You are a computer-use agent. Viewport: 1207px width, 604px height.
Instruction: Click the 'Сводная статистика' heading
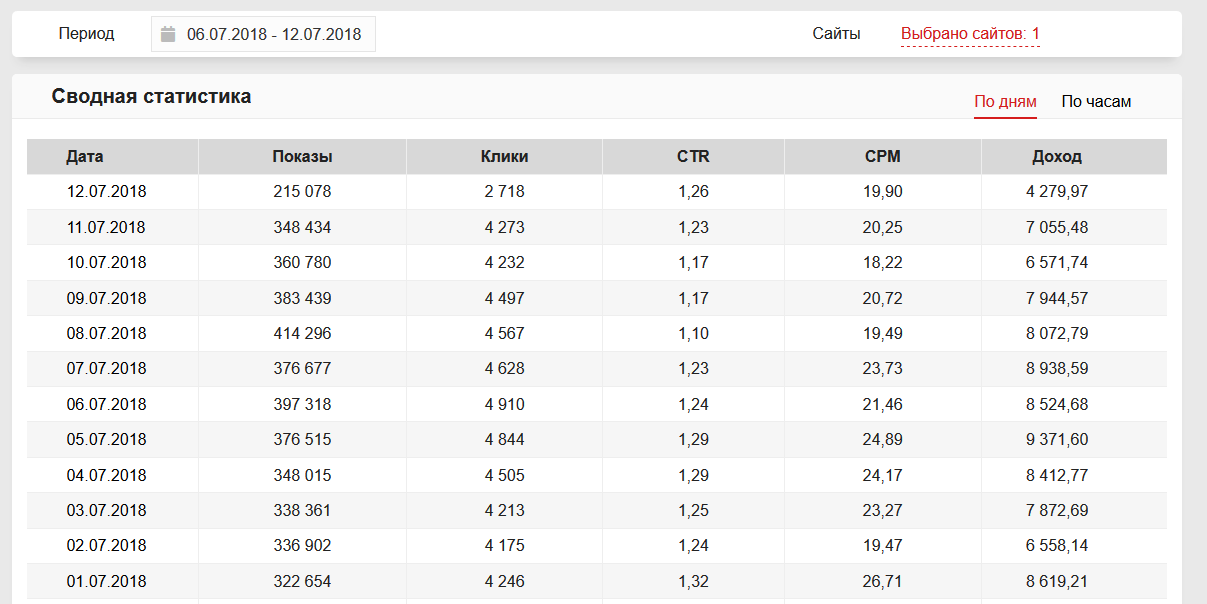pyautogui.click(x=151, y=97)
